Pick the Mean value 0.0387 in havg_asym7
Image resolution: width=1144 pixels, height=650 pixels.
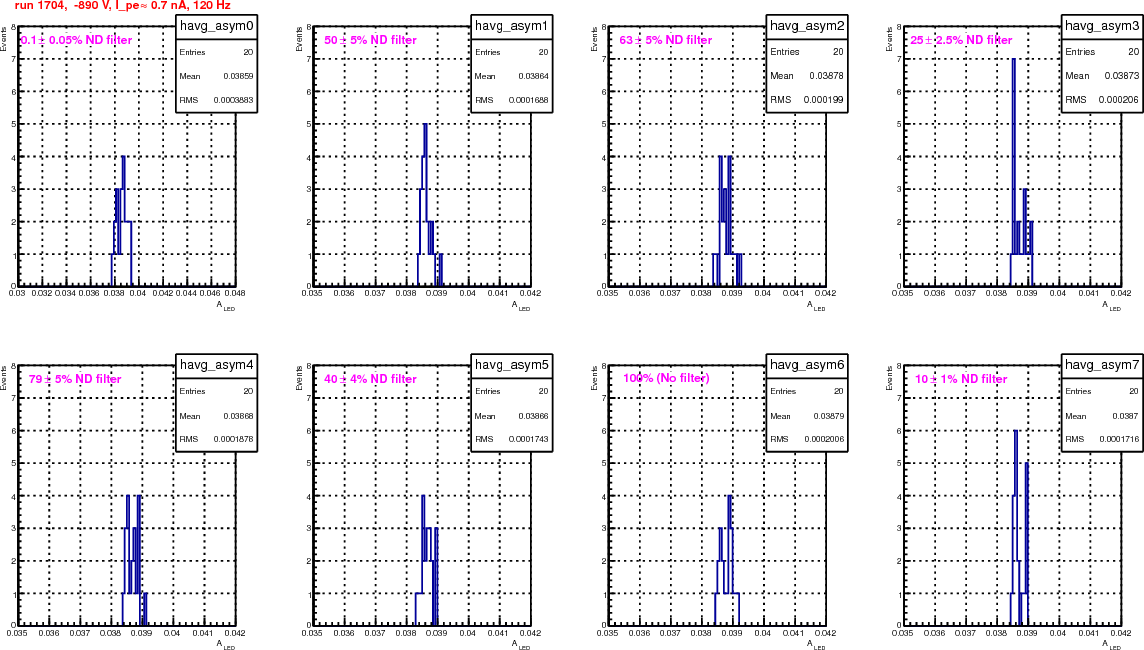[x=1127, y=416]
